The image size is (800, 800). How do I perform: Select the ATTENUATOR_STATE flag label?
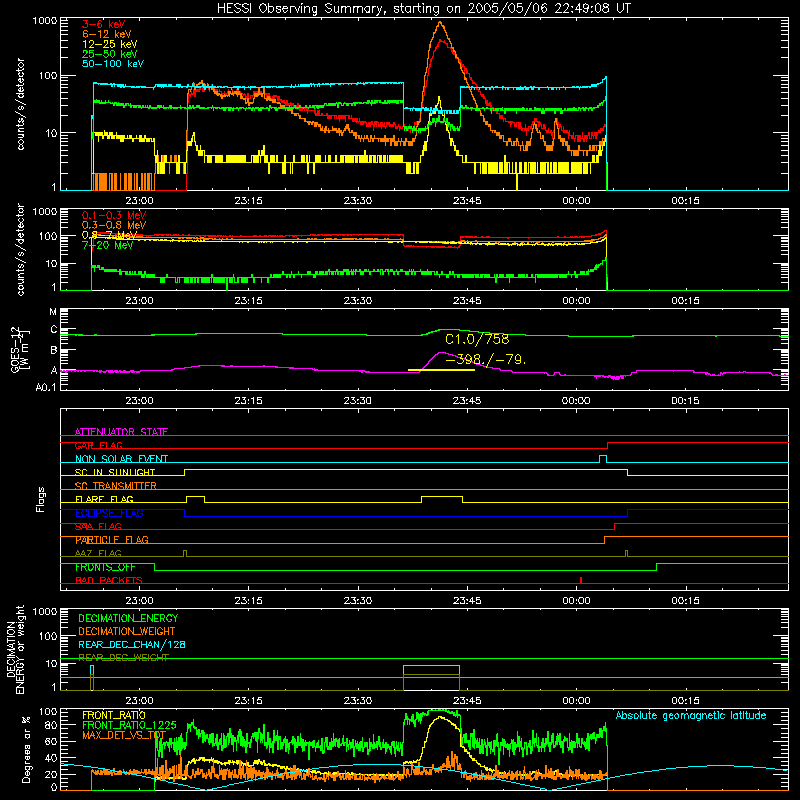tap(121, 432)
